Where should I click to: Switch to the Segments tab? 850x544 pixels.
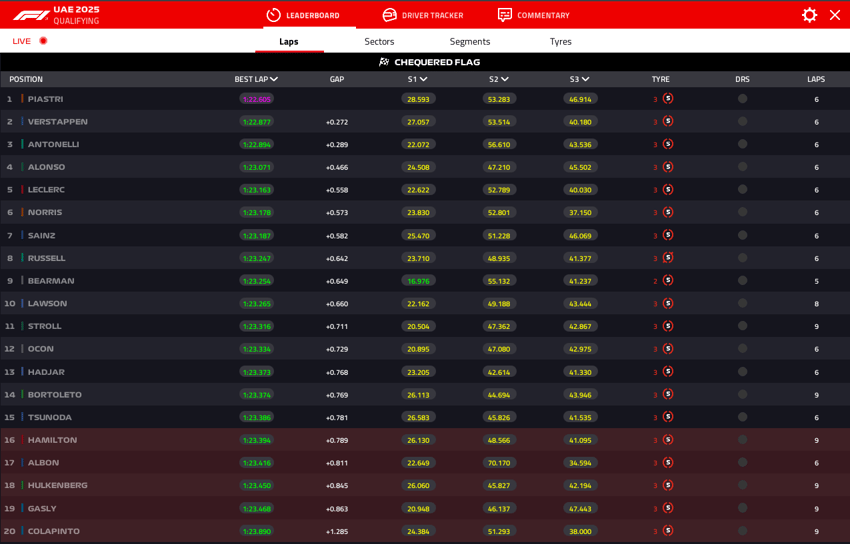click(x=469, y=41)
